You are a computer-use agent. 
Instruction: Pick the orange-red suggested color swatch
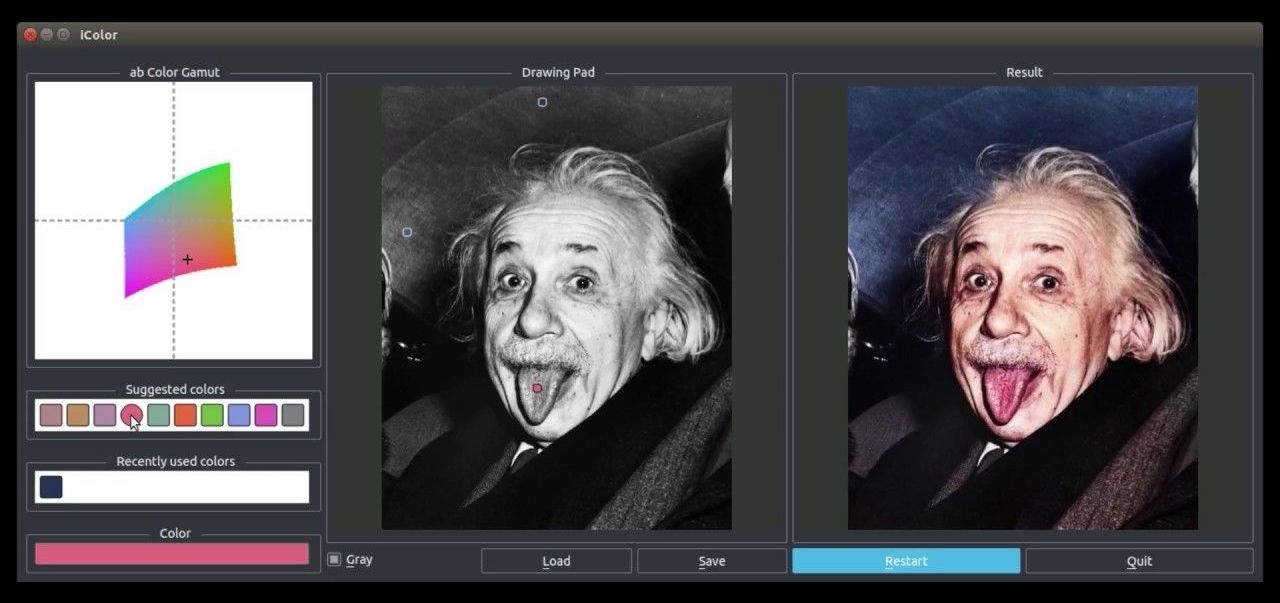[185, 415]
